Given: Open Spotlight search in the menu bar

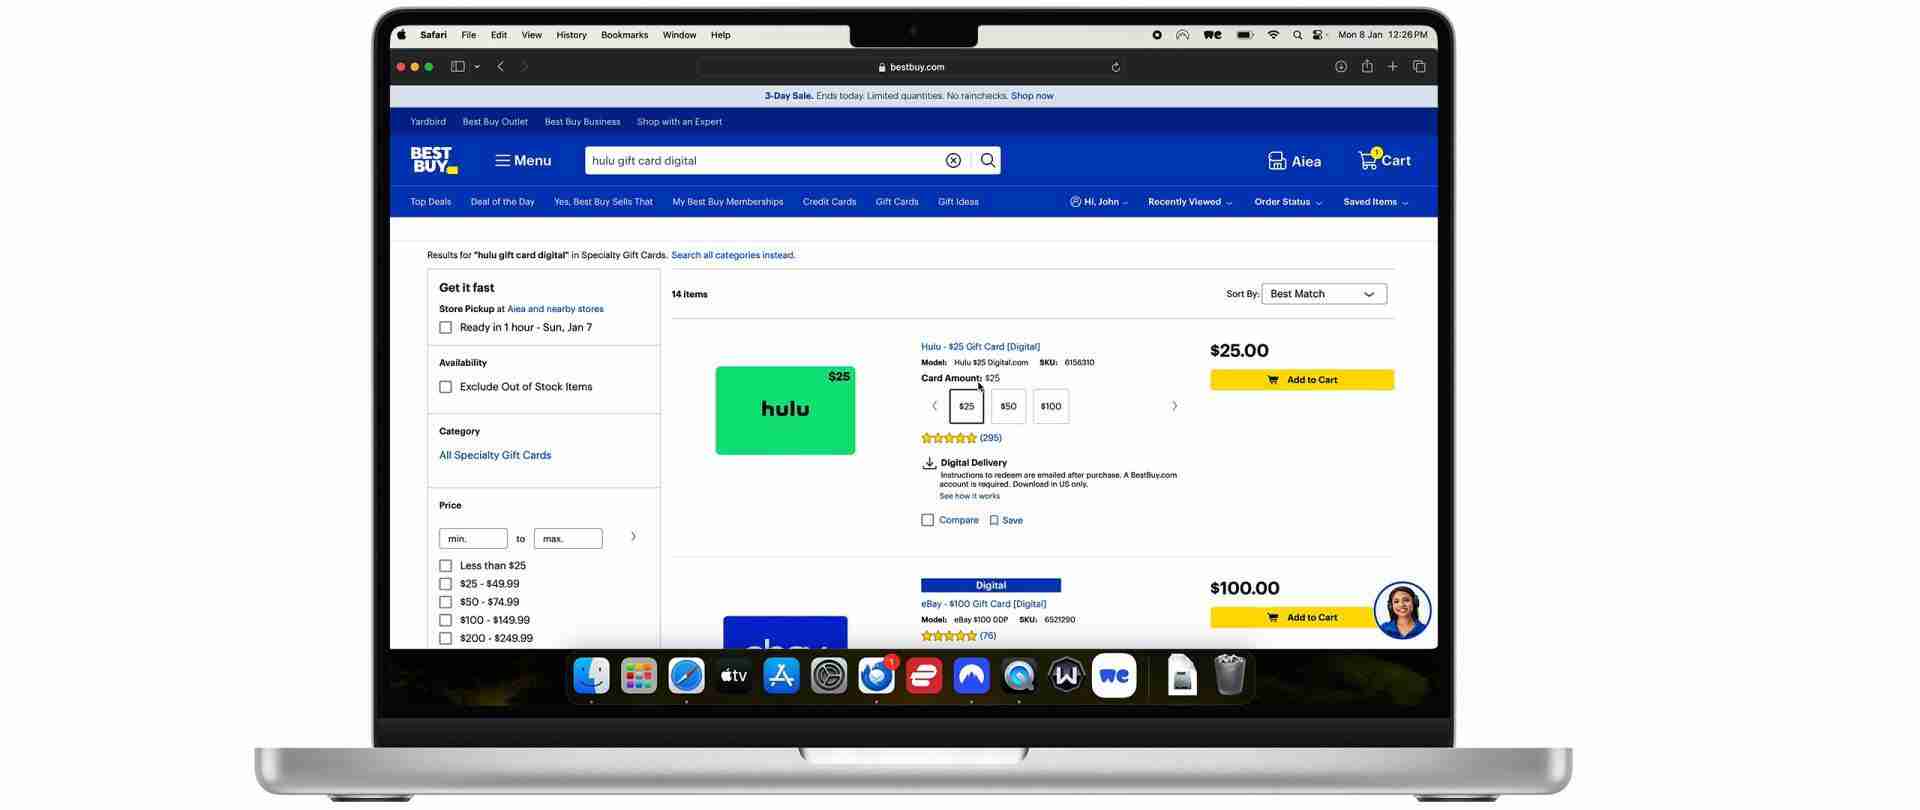Looking at the screenshot, I should pos(1297,35).
